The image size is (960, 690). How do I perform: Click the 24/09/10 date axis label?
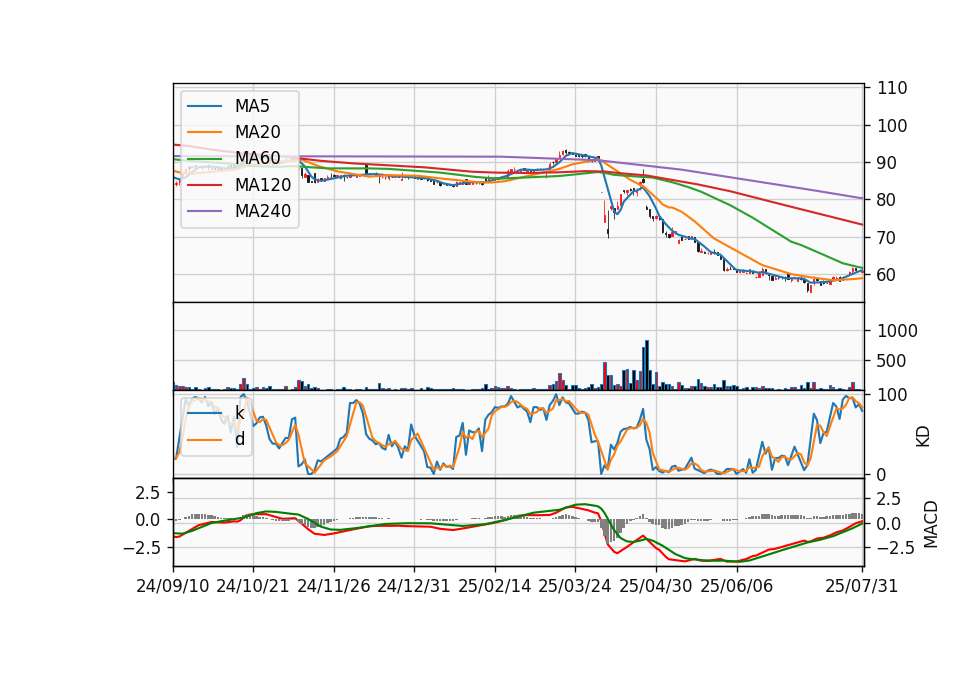point(173,586)
